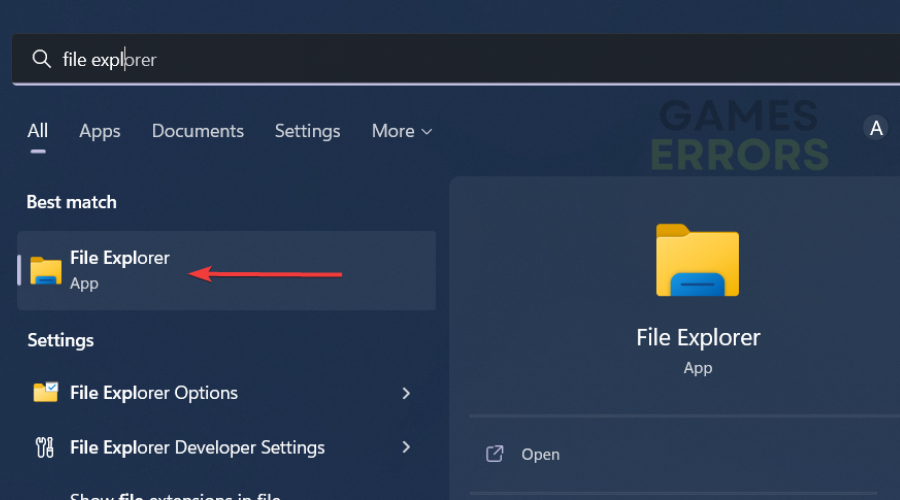
Task: Click the Developer Settings tools icon
Action: (x=46, y=447)
